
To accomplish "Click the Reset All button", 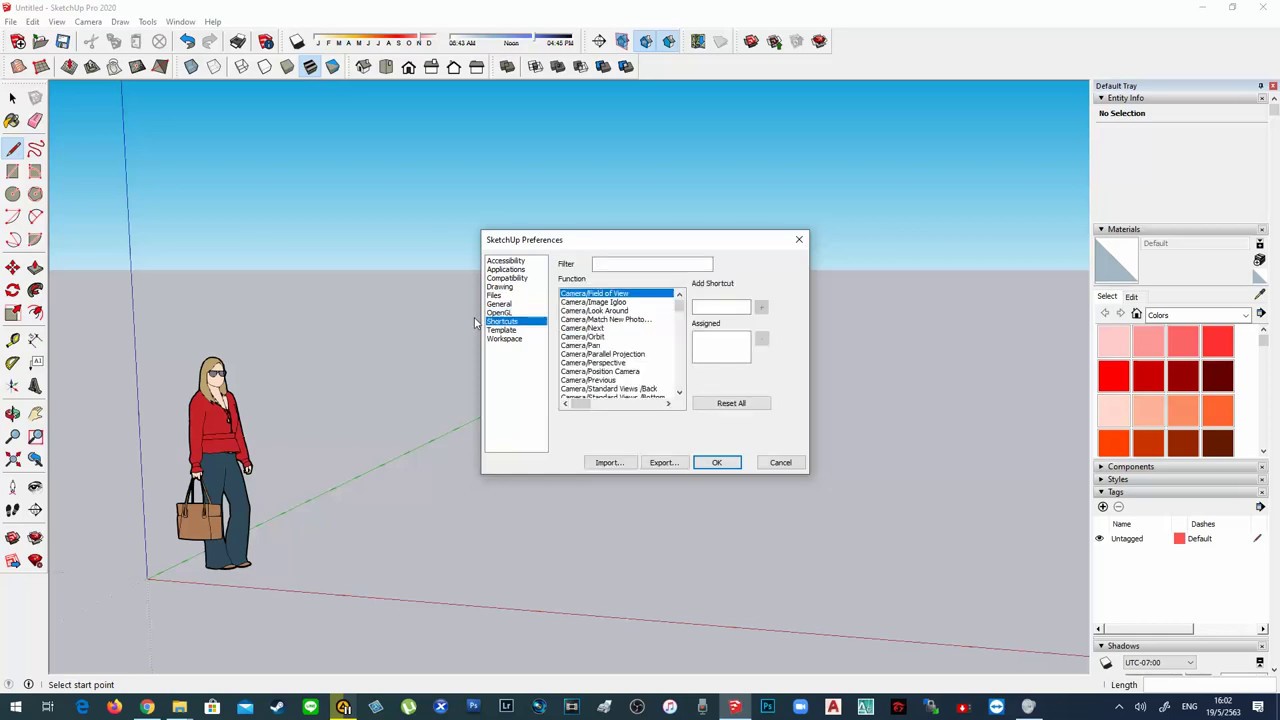I will click(x=731, y=403).
